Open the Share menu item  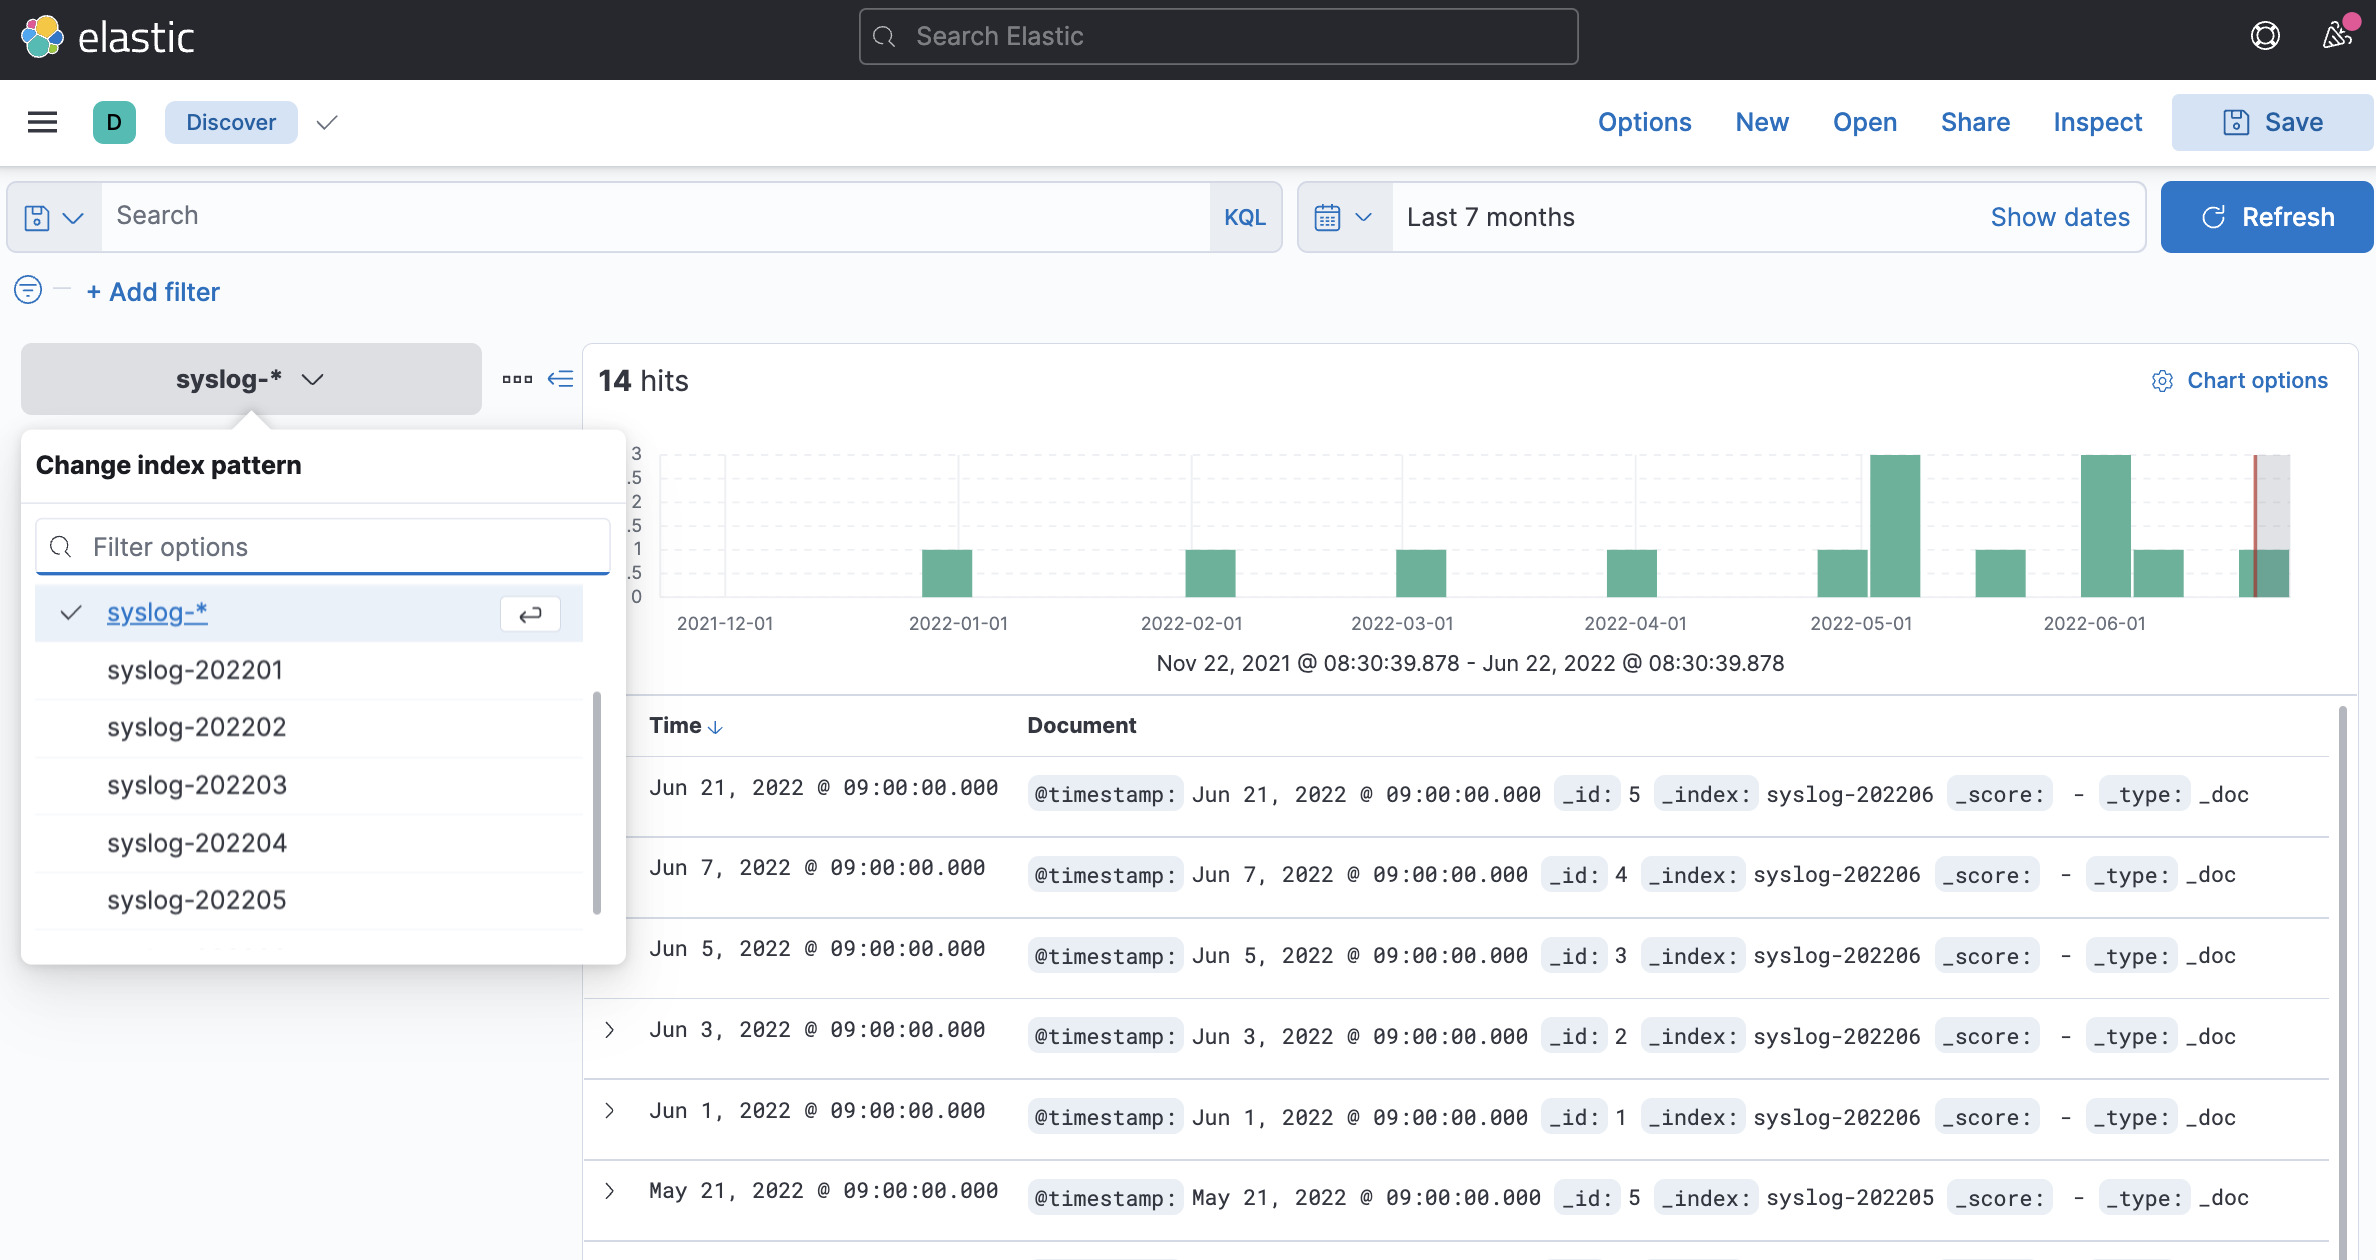(x=1975, y=121)
